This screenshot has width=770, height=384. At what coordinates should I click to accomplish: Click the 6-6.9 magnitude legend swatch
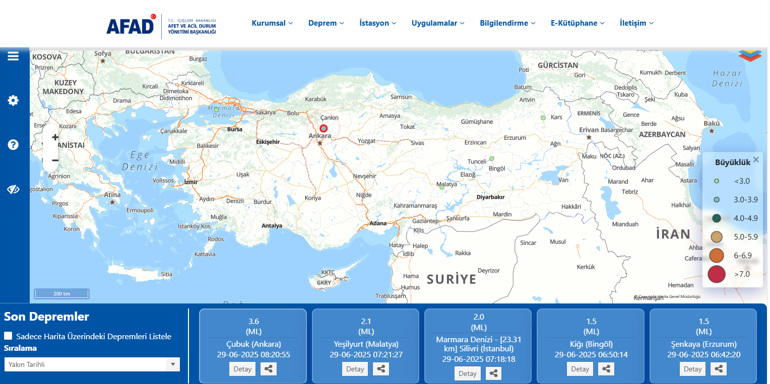tap(716, 255)
